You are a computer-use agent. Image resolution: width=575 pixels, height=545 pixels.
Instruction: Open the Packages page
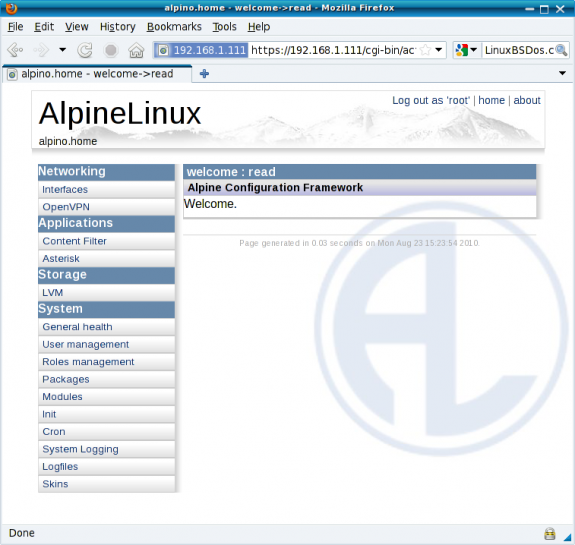tap(106, 379)
